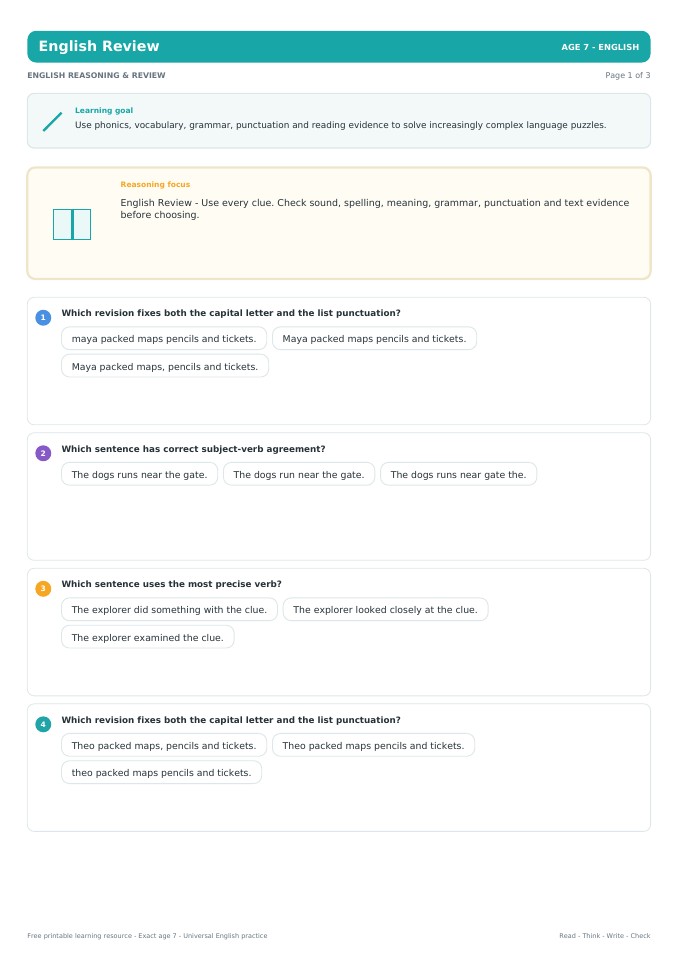The height and width of the screenshot is (959, 678).
Task: Choose 'The dogs run near the gate.'
Action: pos(299,474)
